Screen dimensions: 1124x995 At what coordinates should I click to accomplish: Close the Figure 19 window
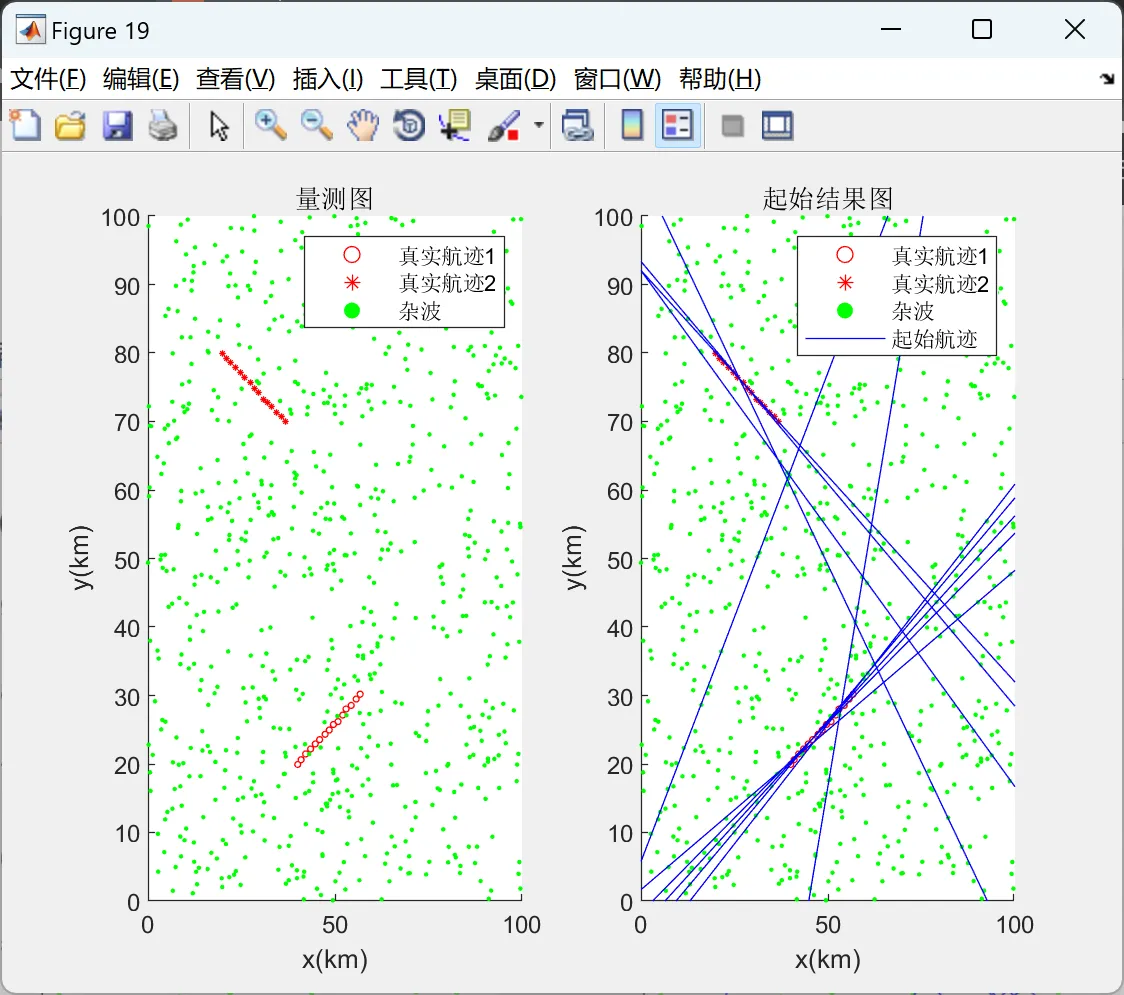coord(1075,29)
